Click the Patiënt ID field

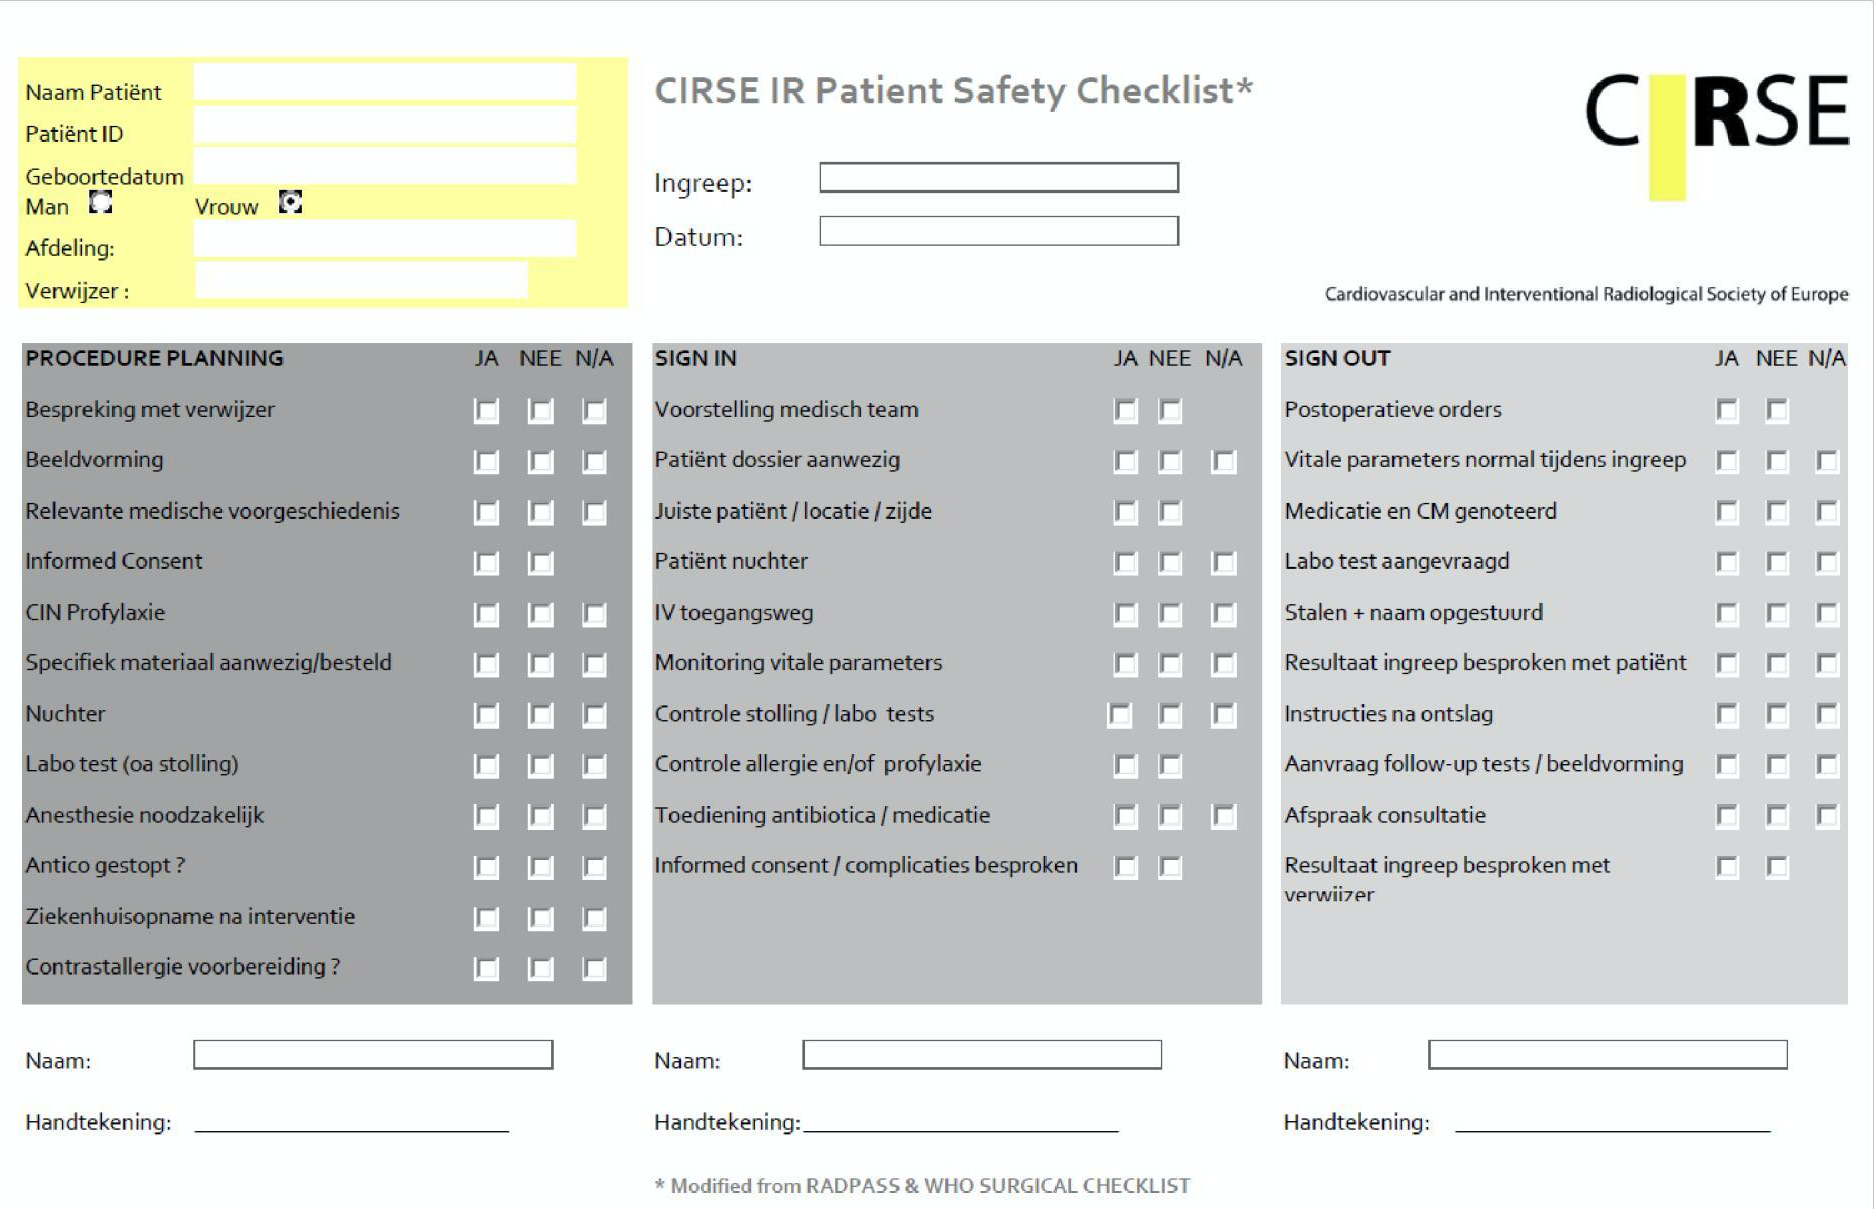point(385,127)
